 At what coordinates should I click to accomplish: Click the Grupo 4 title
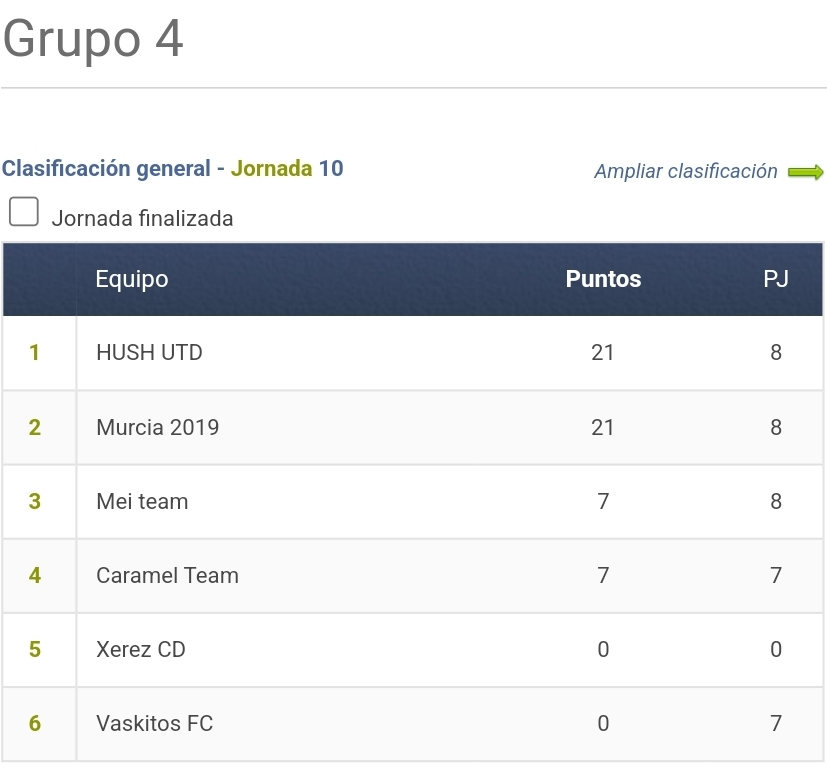93,39
